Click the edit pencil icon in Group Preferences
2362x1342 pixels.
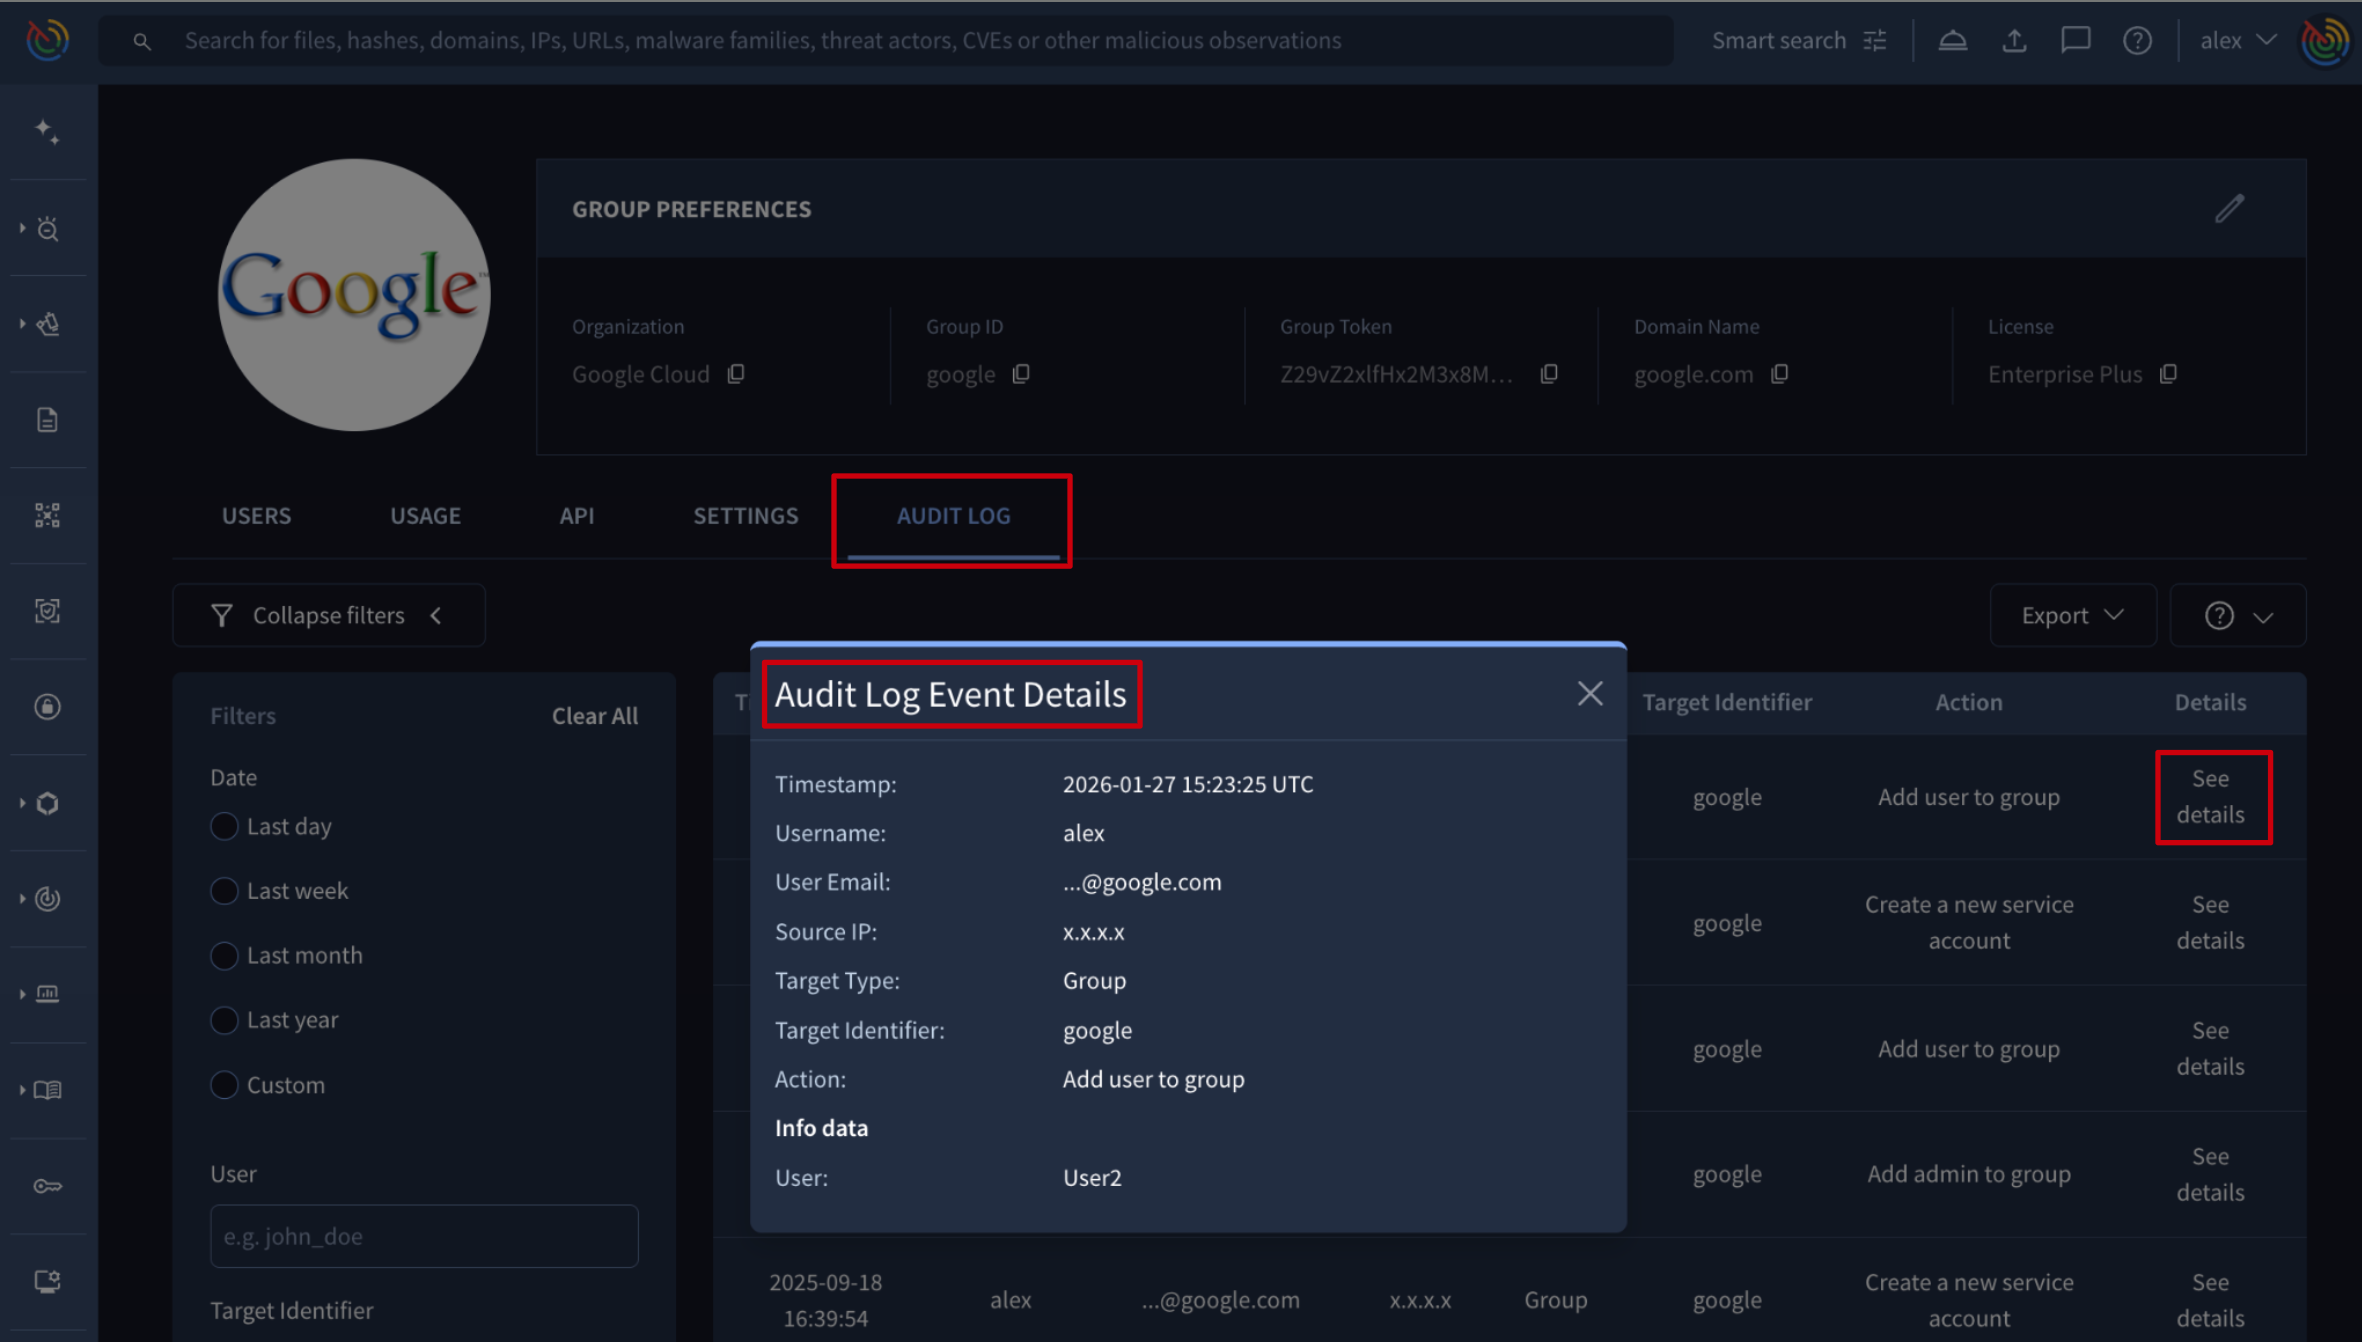(2229, 208)
